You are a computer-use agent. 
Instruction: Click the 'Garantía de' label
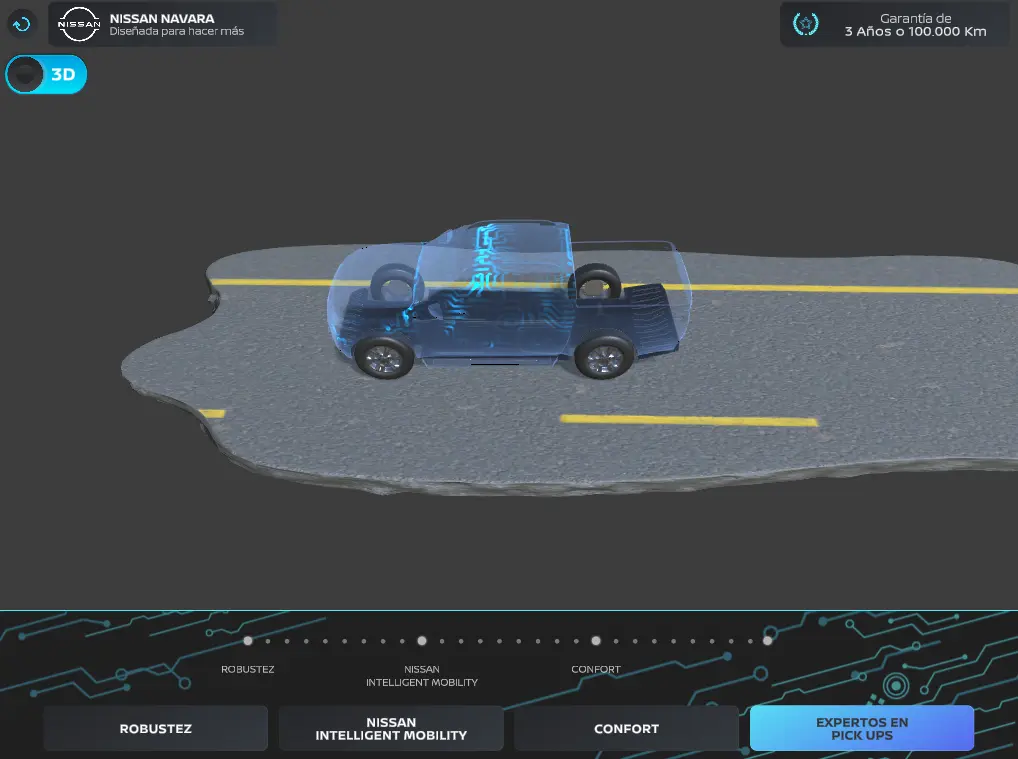[x=915, y=19]
